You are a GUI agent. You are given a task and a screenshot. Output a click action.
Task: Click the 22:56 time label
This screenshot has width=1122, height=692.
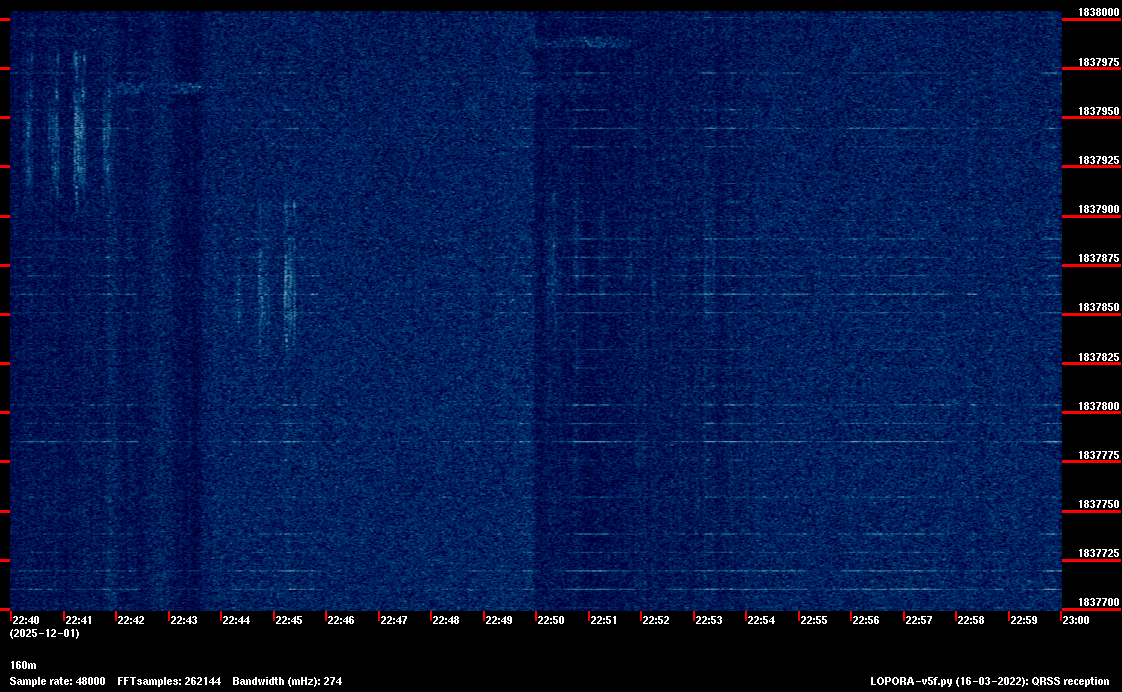[866, 620]
